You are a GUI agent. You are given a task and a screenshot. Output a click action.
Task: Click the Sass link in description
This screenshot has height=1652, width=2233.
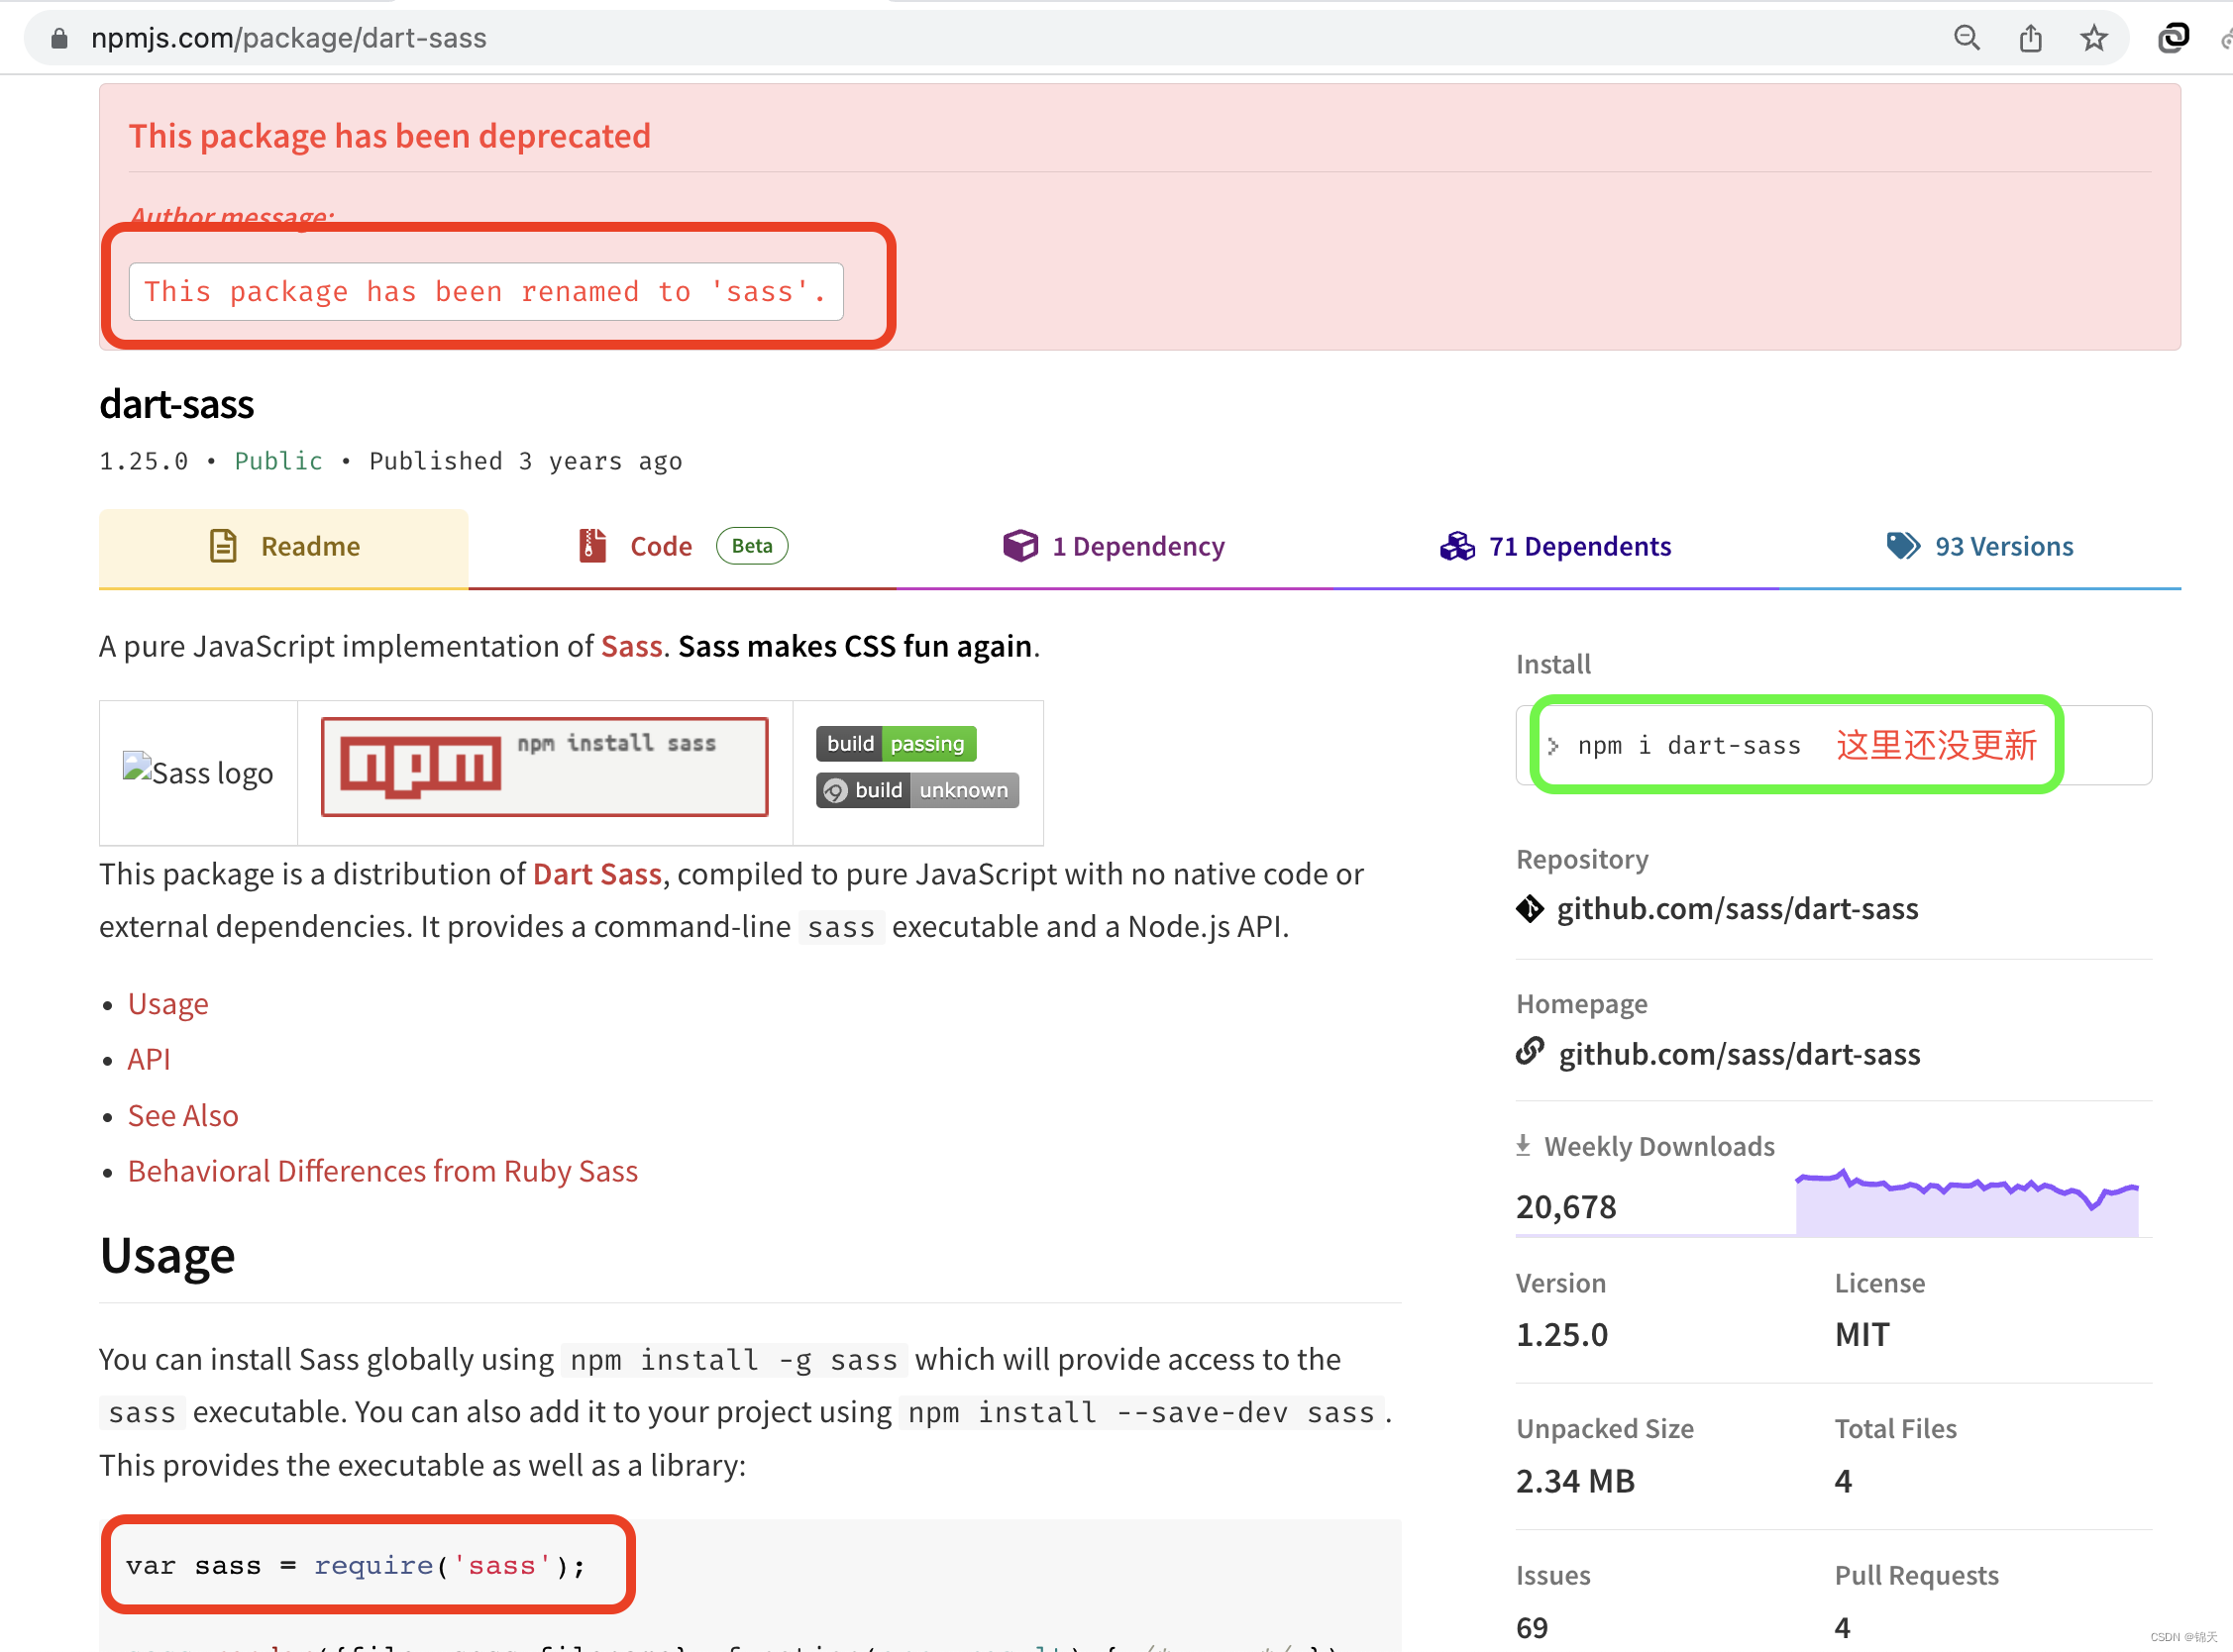632,647
